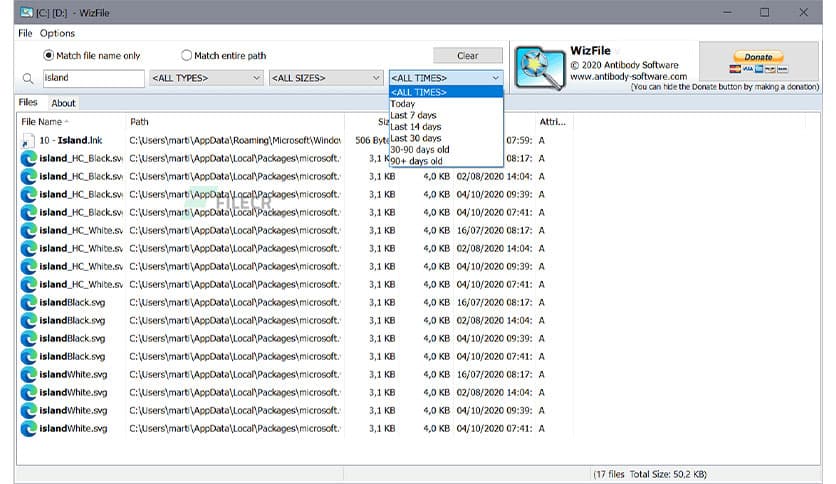Click the WizFile app icon in title bar
836x484 pixels.
click(x=26, y=12)
